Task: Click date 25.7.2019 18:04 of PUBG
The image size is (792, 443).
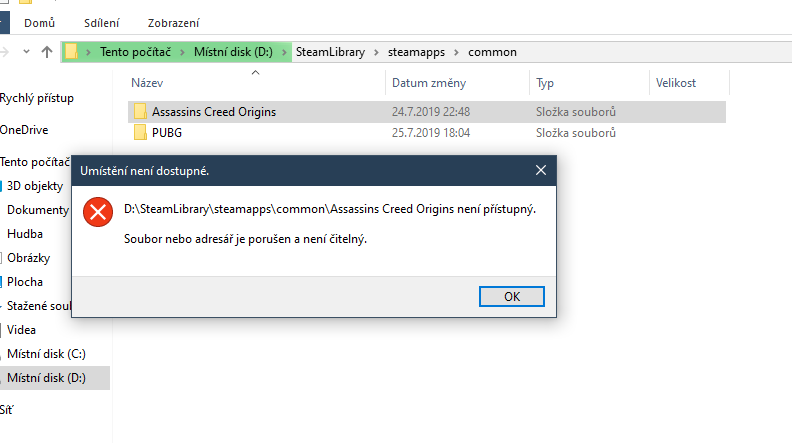Action: [x=431, y=133]
